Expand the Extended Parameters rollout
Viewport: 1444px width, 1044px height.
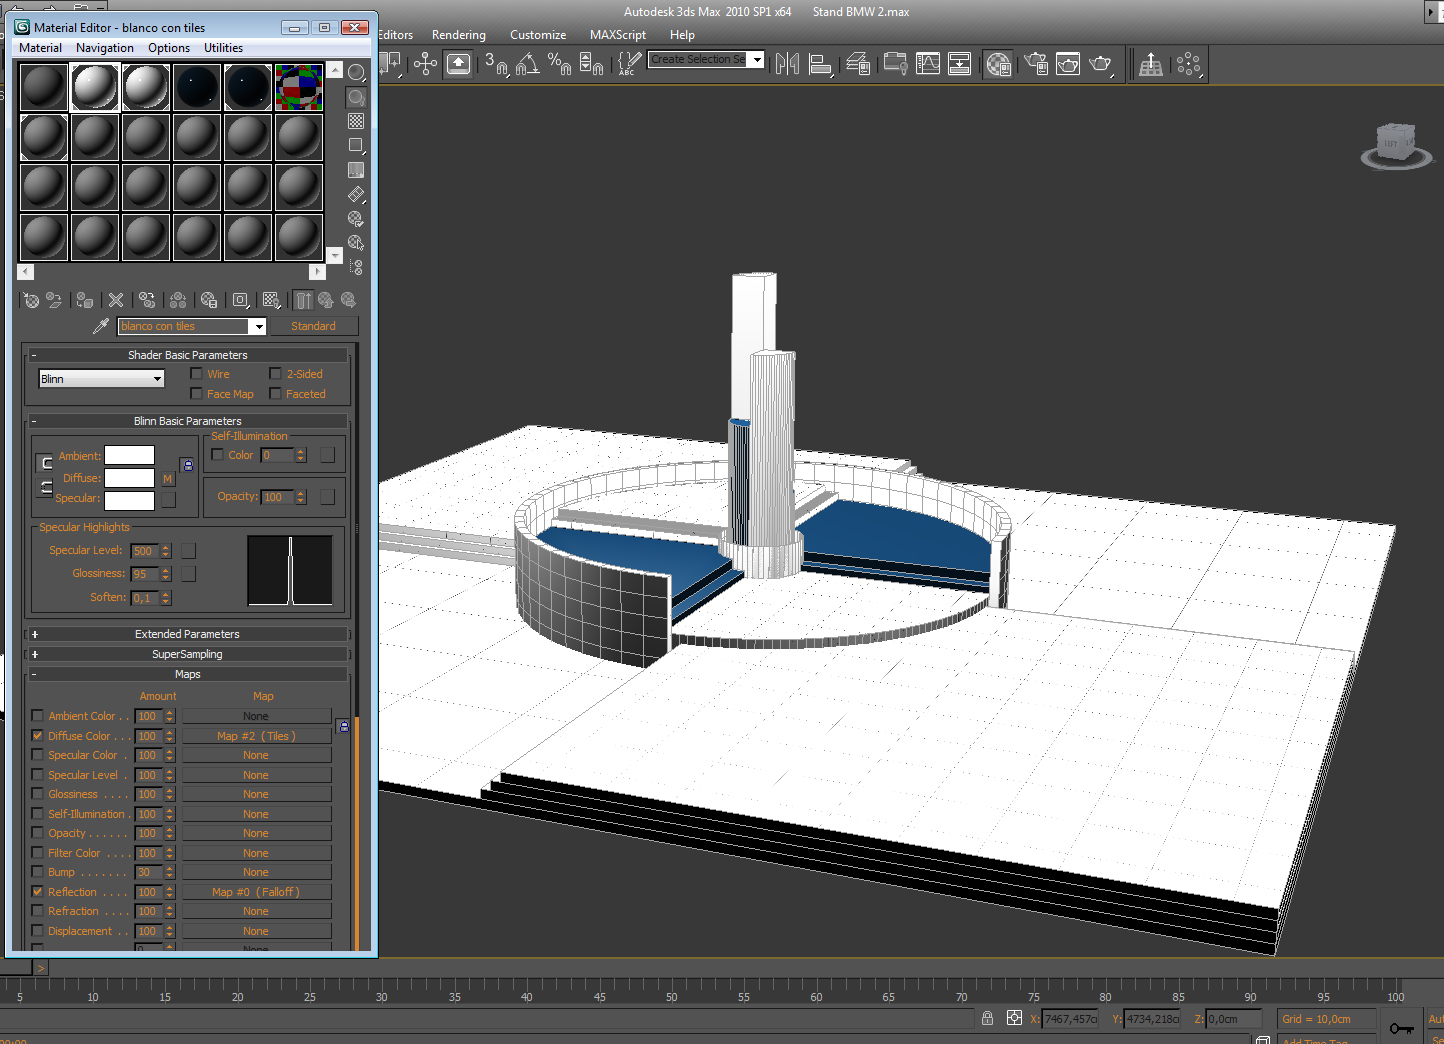click(187, 634)
